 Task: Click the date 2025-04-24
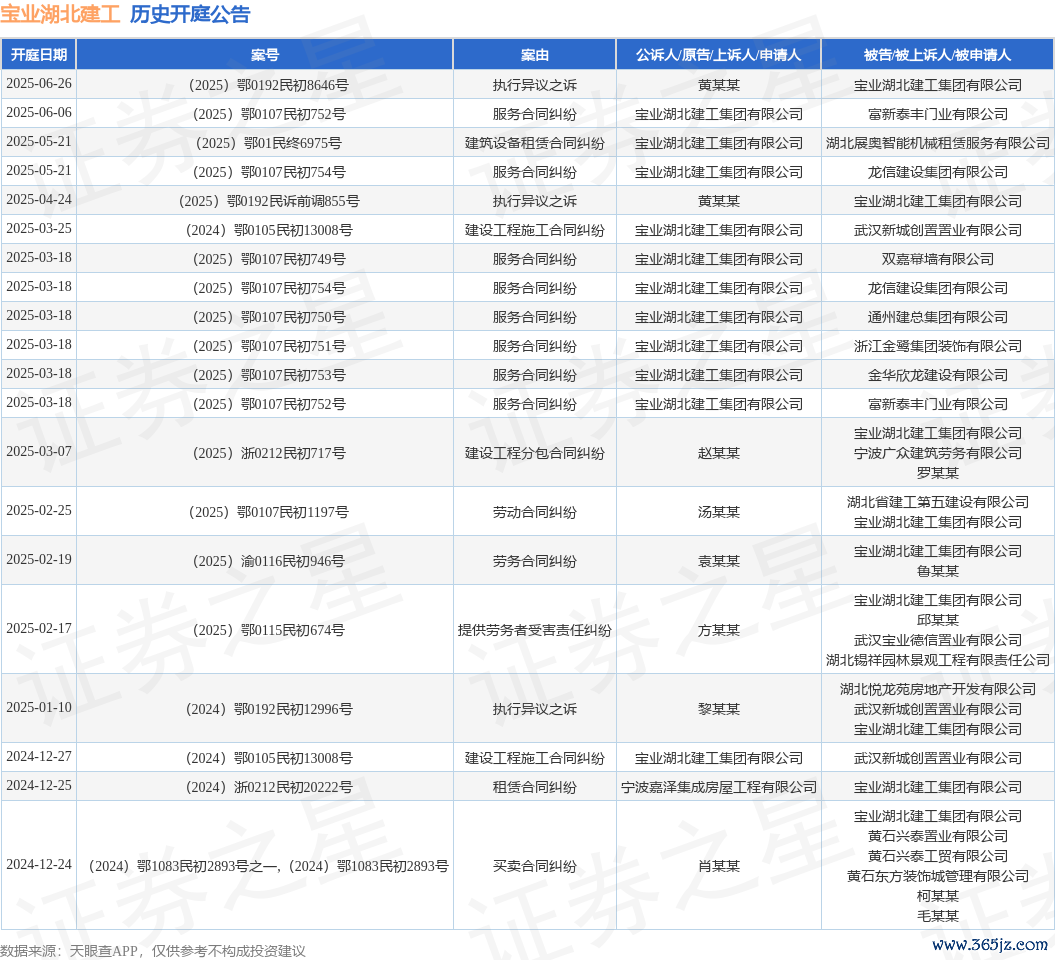pos(39,199)
